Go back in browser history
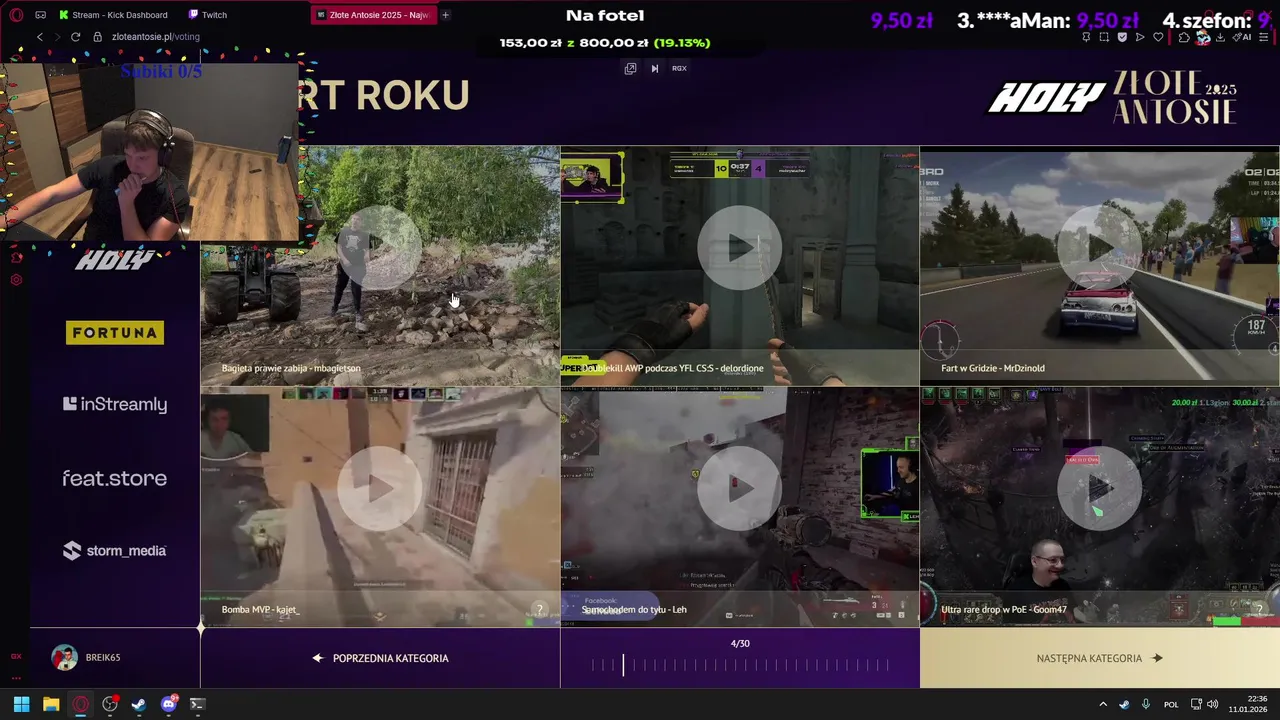 40,37
